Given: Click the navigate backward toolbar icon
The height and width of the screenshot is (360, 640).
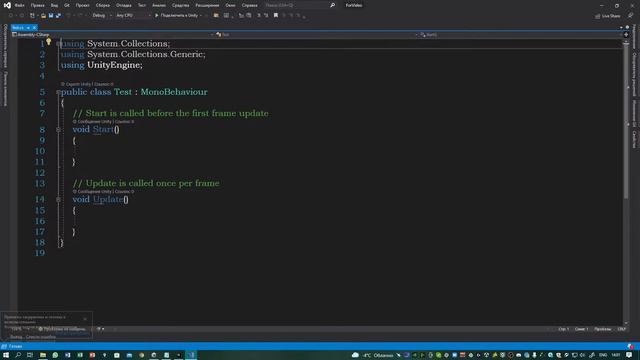Looking at the screenshot, I should [11, 16].
